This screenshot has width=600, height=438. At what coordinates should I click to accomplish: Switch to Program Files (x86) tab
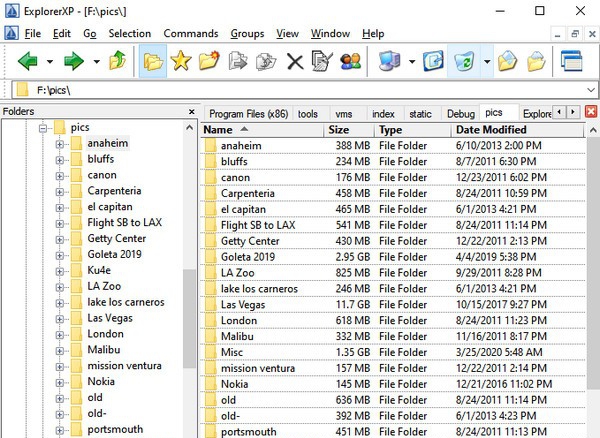coord(248,114)
